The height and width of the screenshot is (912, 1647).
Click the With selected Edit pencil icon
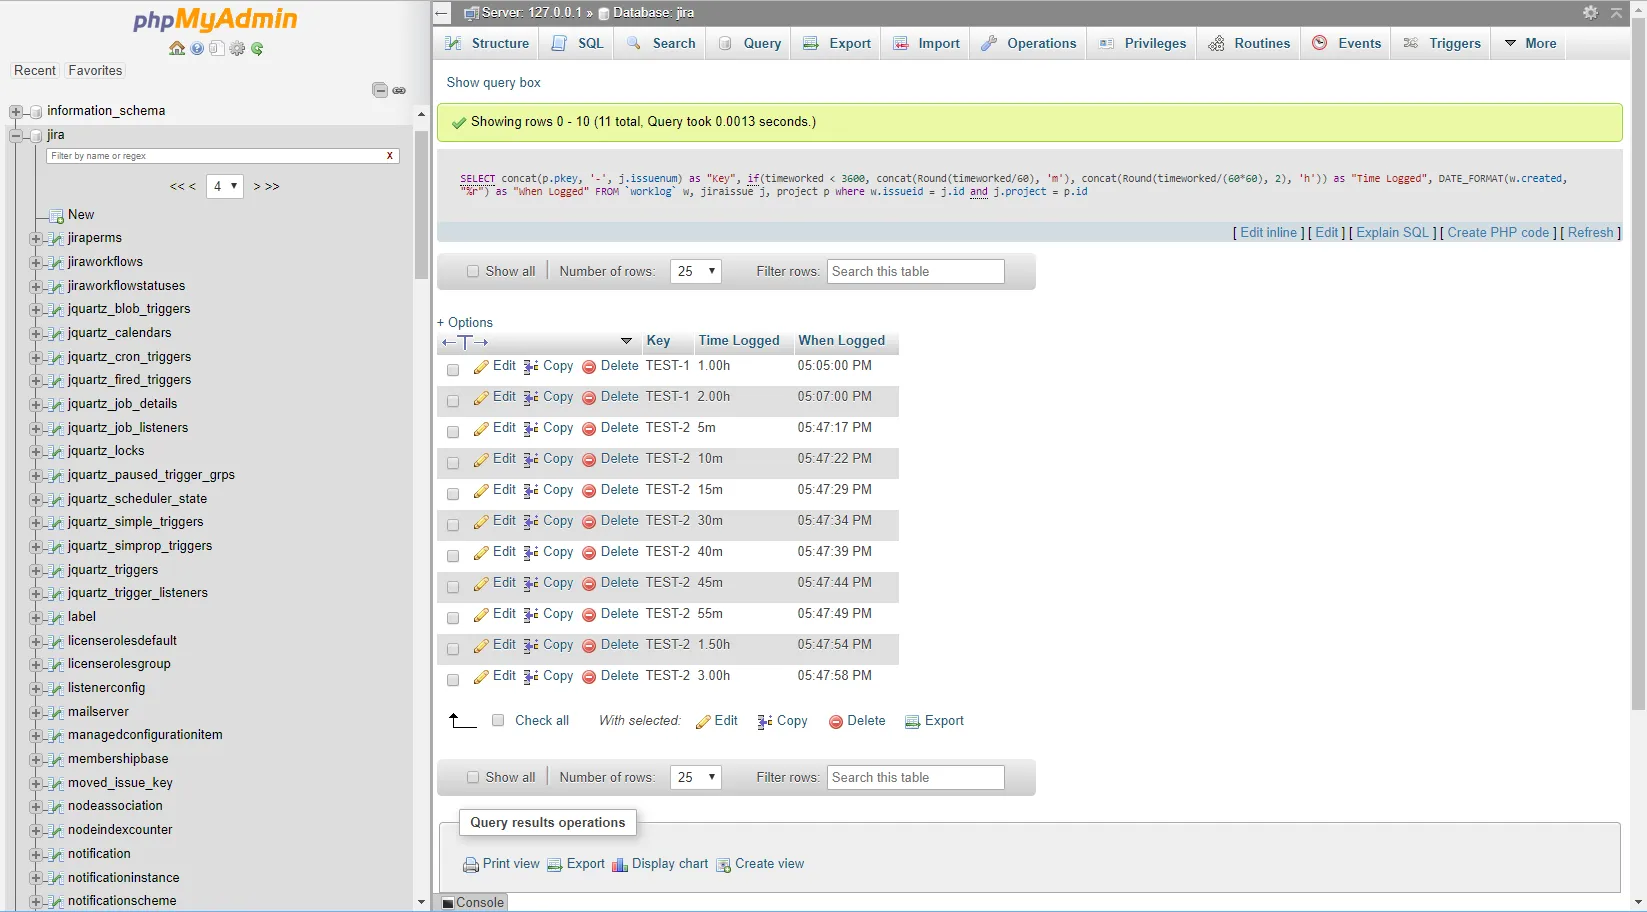click(x=703, y=722)
